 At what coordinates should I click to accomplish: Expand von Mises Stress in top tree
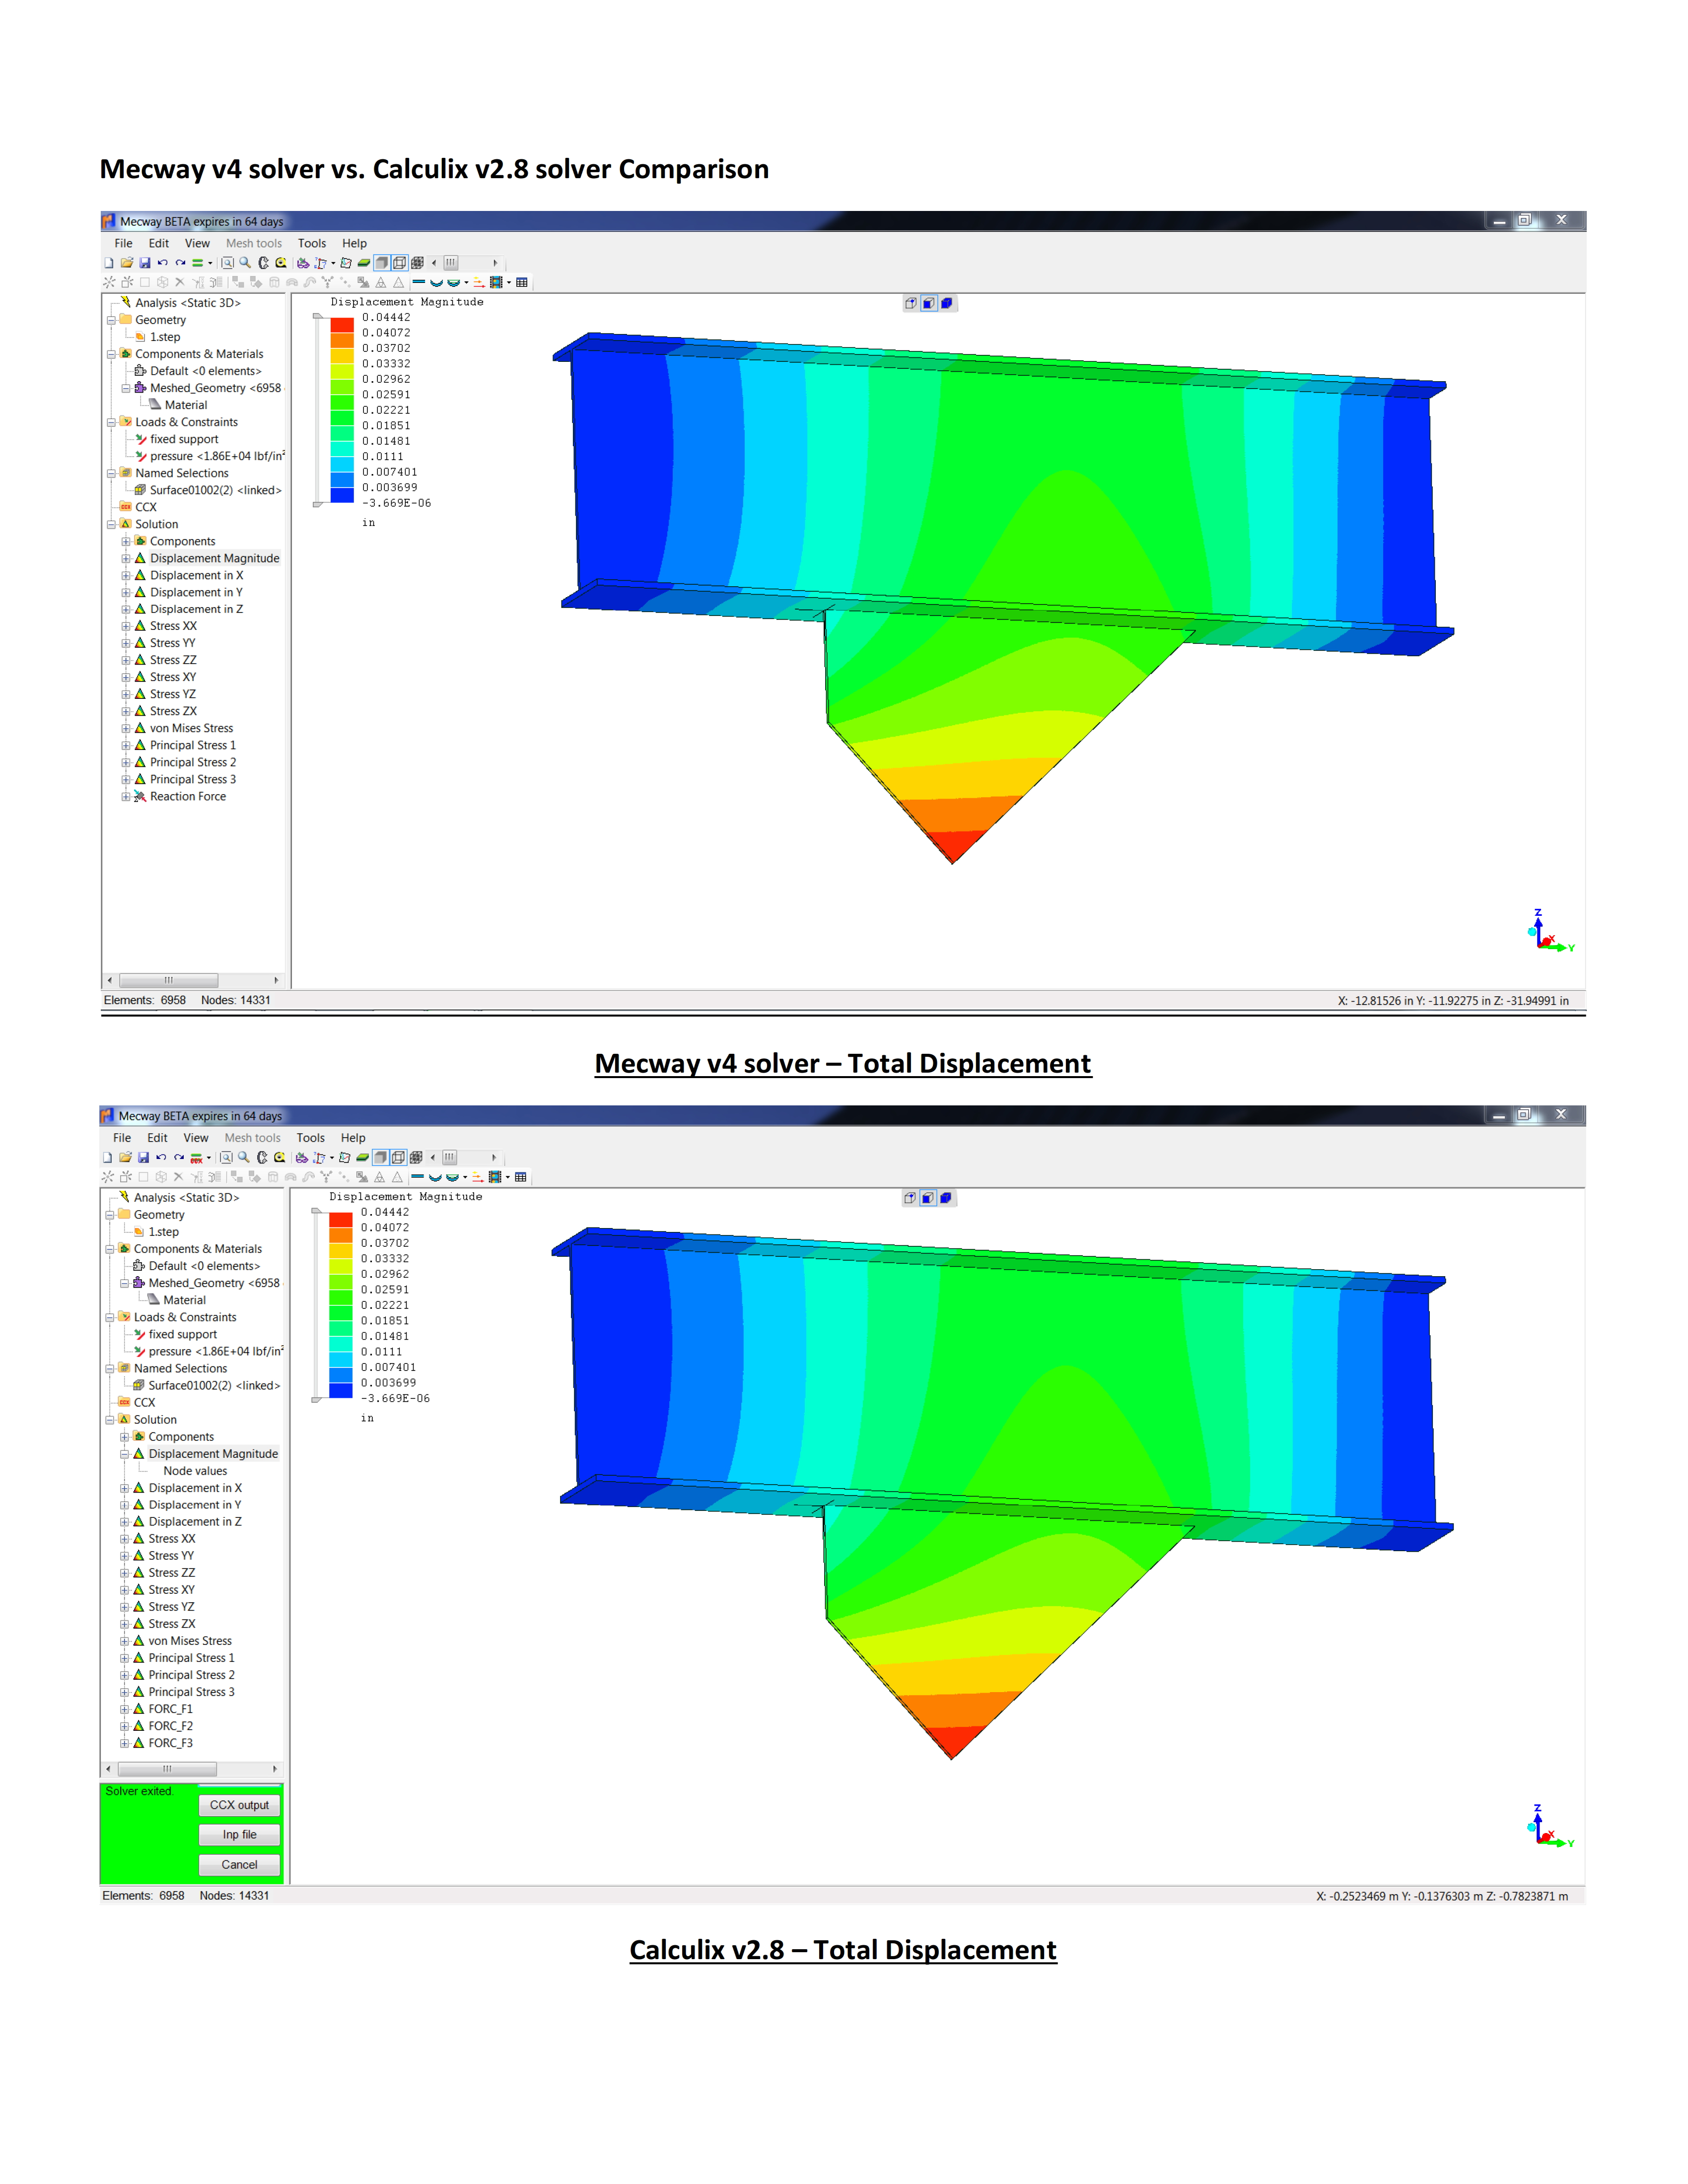[x=126, y=729]
